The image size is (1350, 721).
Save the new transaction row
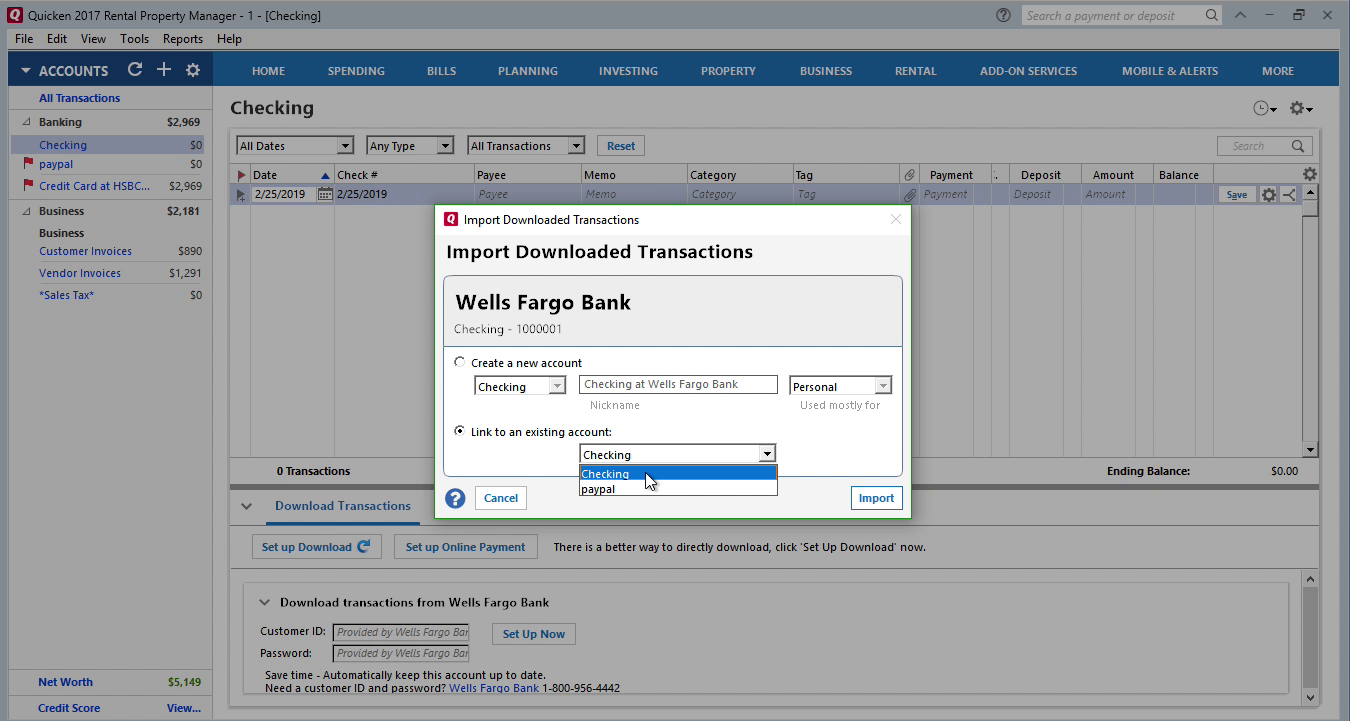tap(1237, 195)
